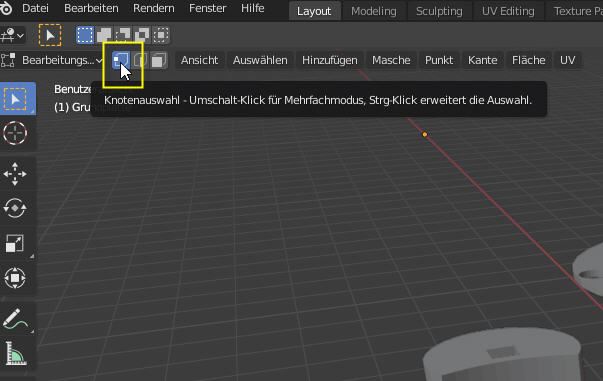The height and width of the screenshot is (381, 603).
Task: Select the Annotate pencil tool
Action: pyautogui.click(x=15, y=319)
